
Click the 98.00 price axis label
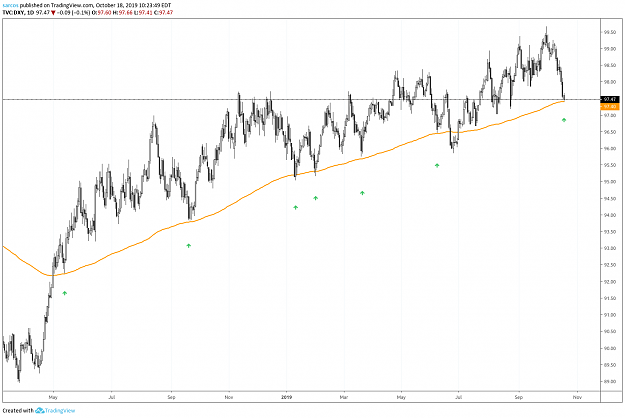tap(609, 82)
